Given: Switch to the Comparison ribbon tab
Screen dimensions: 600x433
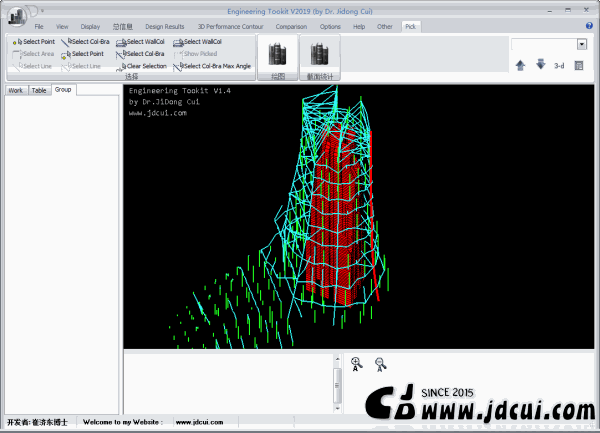Looking at the screenshot, I should (291, 26).
